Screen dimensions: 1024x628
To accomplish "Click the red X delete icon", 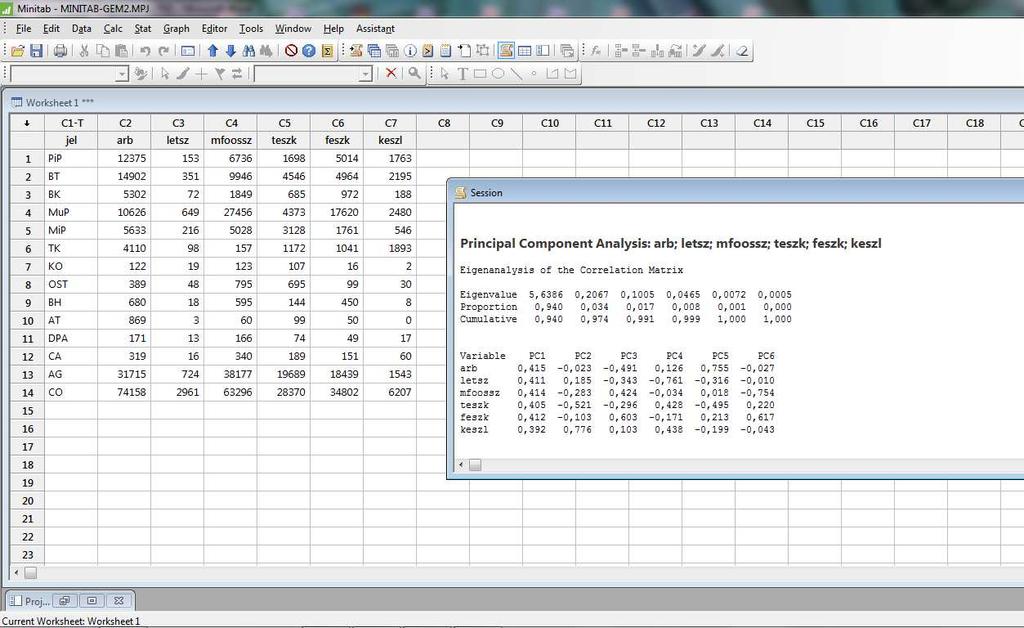I will coord(391,73).
